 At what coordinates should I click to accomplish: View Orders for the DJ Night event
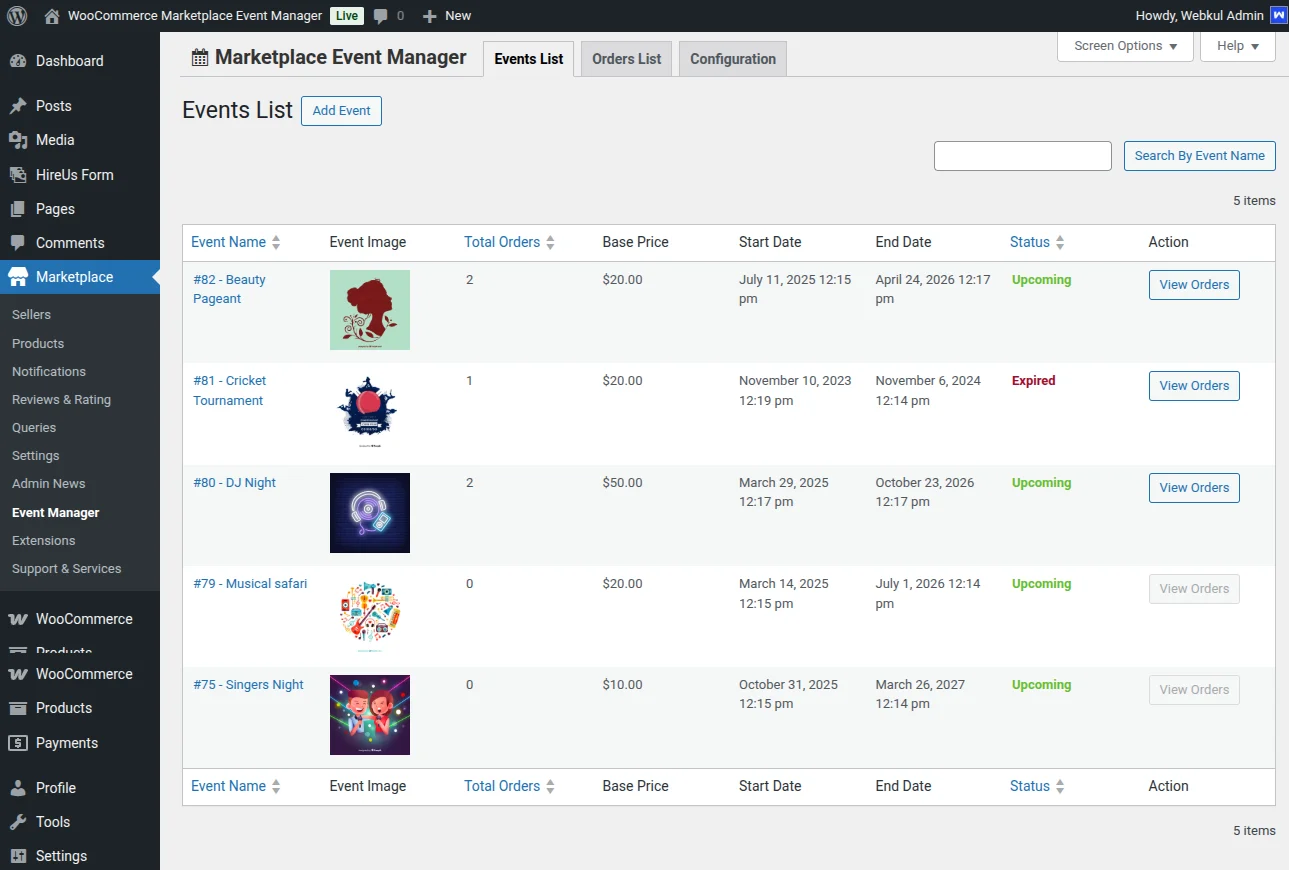(x=1193, y=487)
